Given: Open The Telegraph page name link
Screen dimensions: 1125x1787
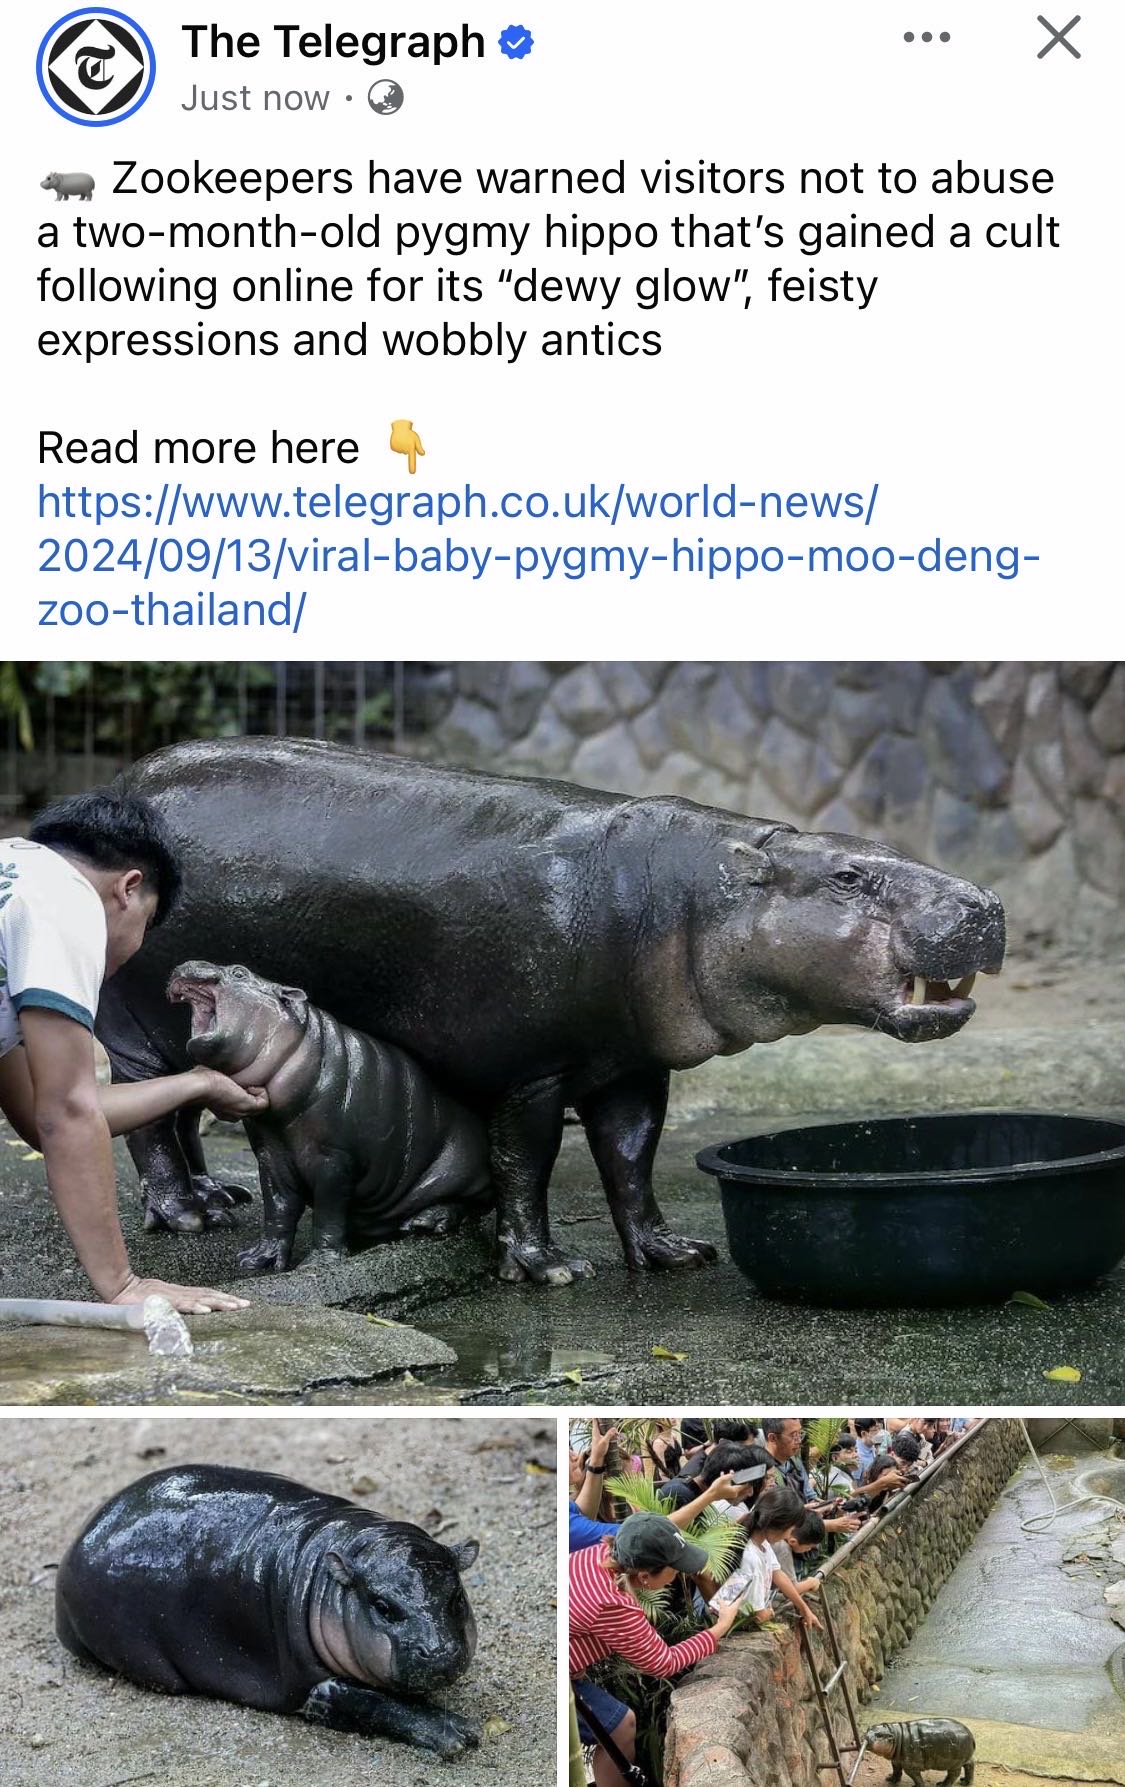Looking at the screenshot, I should [x=333, y=42].
